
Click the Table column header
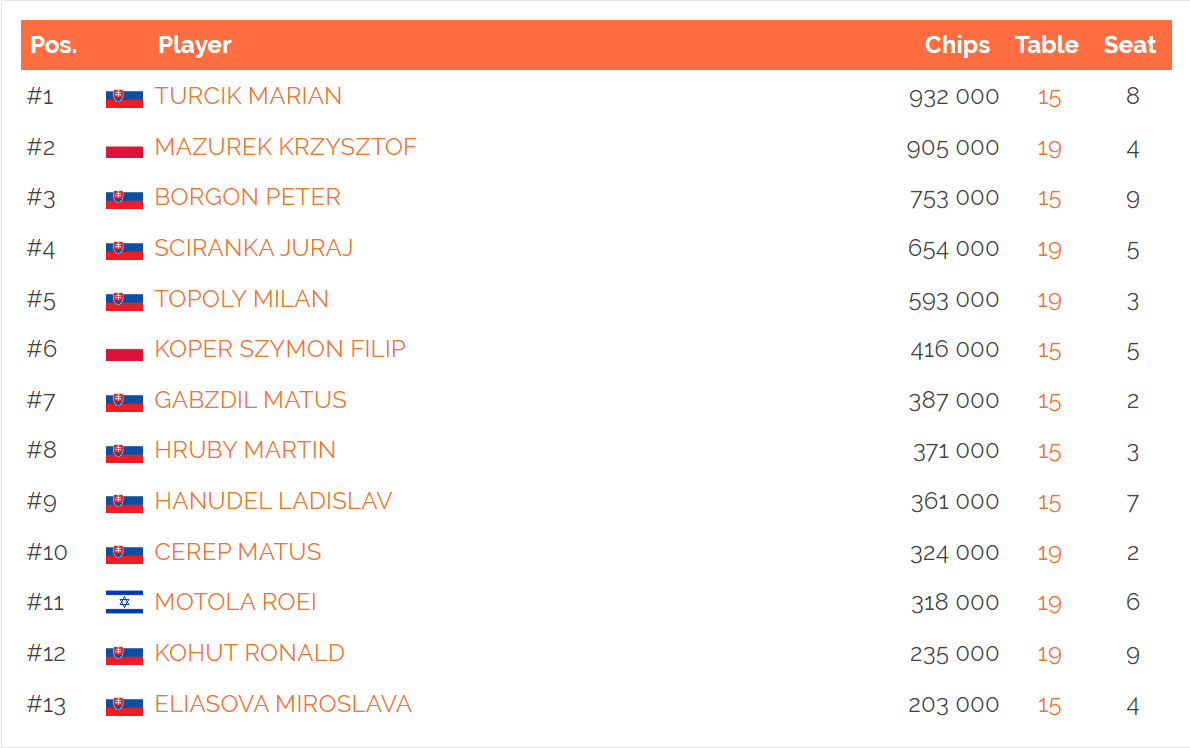[x=1047, y=45]
